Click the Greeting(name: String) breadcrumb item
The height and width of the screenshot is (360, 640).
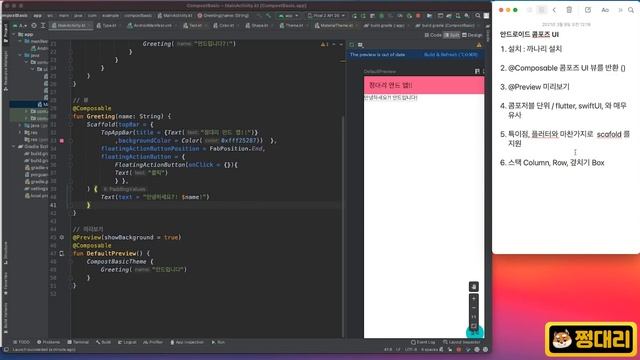[x=223, y=16]
